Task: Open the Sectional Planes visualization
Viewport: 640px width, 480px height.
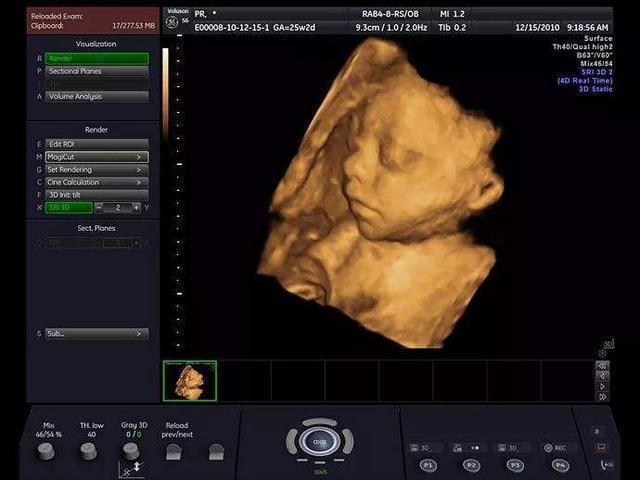Action: click(x=96, y=71)
